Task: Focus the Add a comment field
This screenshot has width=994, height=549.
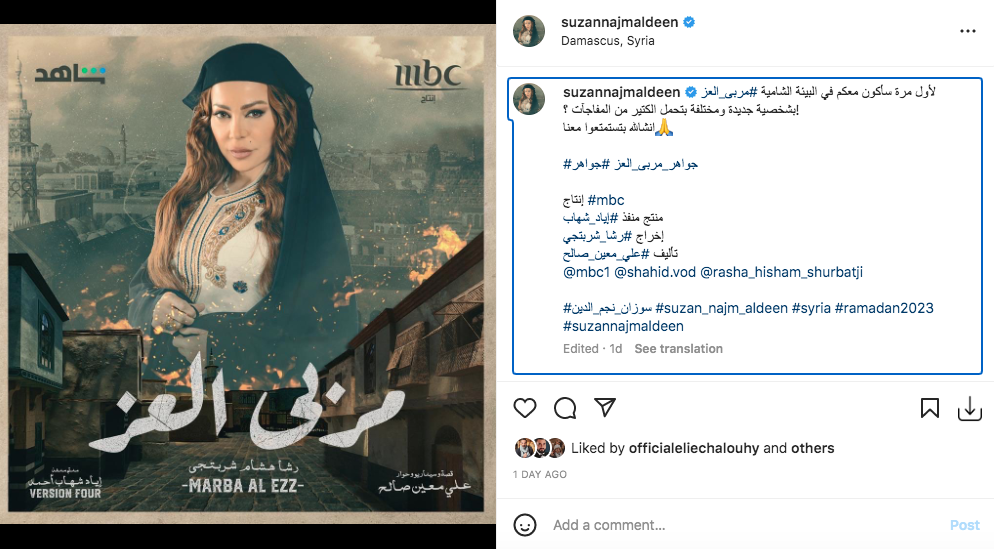Action: pos(745,525)
